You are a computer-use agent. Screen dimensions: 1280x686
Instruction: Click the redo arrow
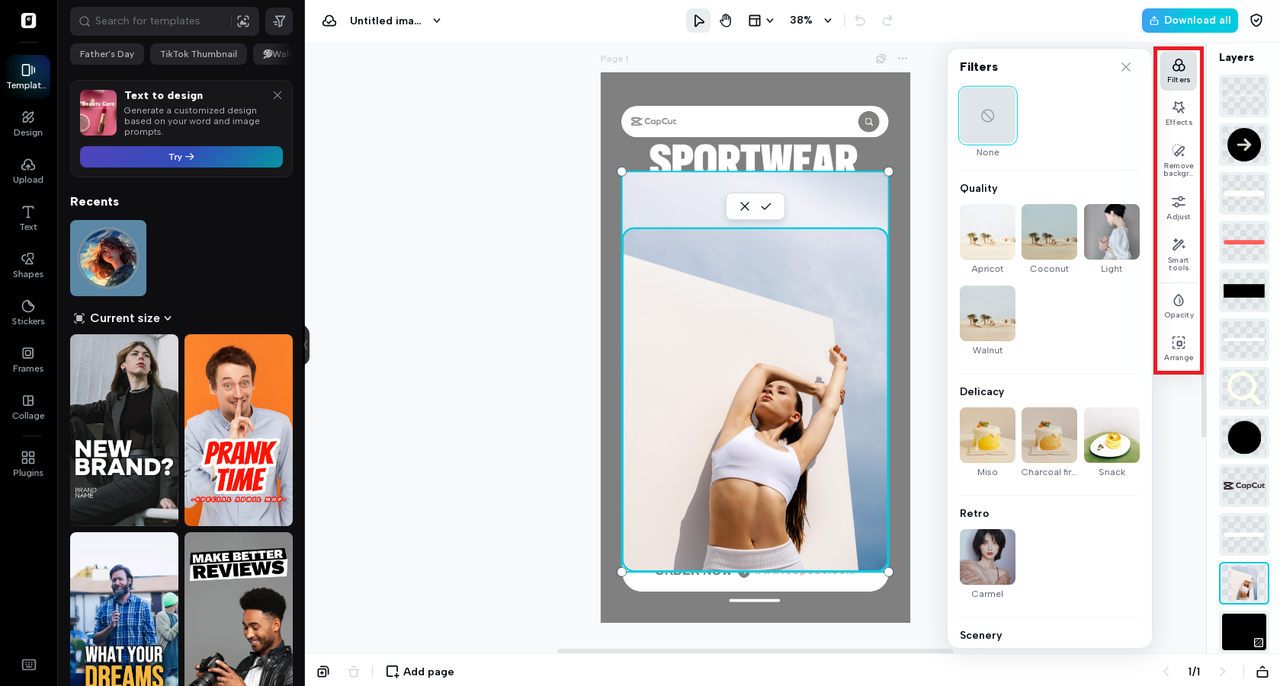coord(887,20)
